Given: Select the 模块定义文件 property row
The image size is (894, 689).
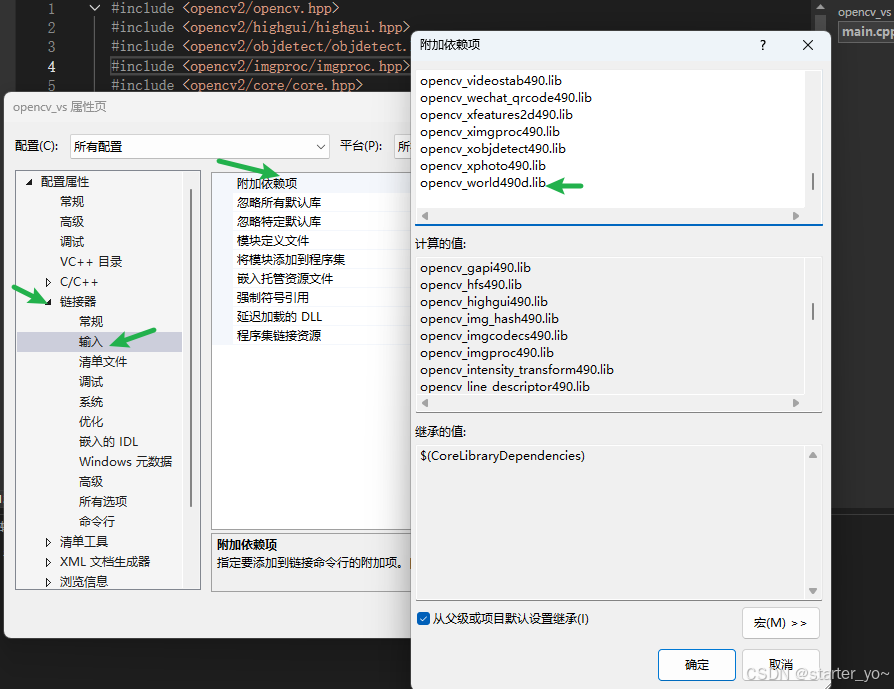Looking at the screenshot, I should (311, 241).
